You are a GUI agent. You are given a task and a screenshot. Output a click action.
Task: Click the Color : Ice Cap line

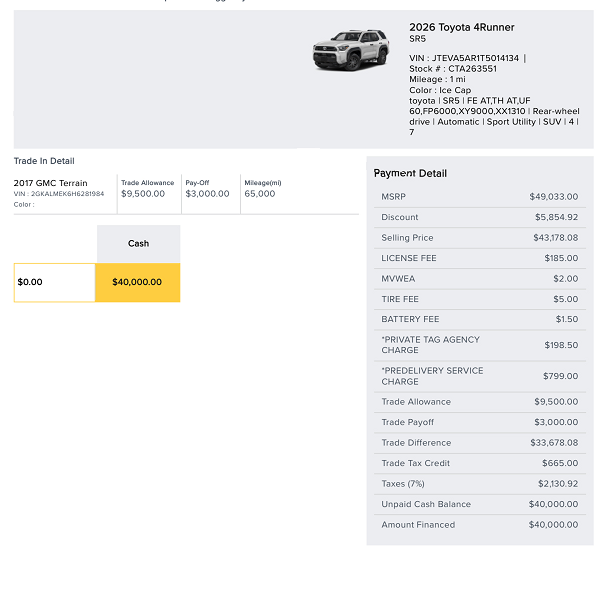pyautogui.click(x=440, y=90)
